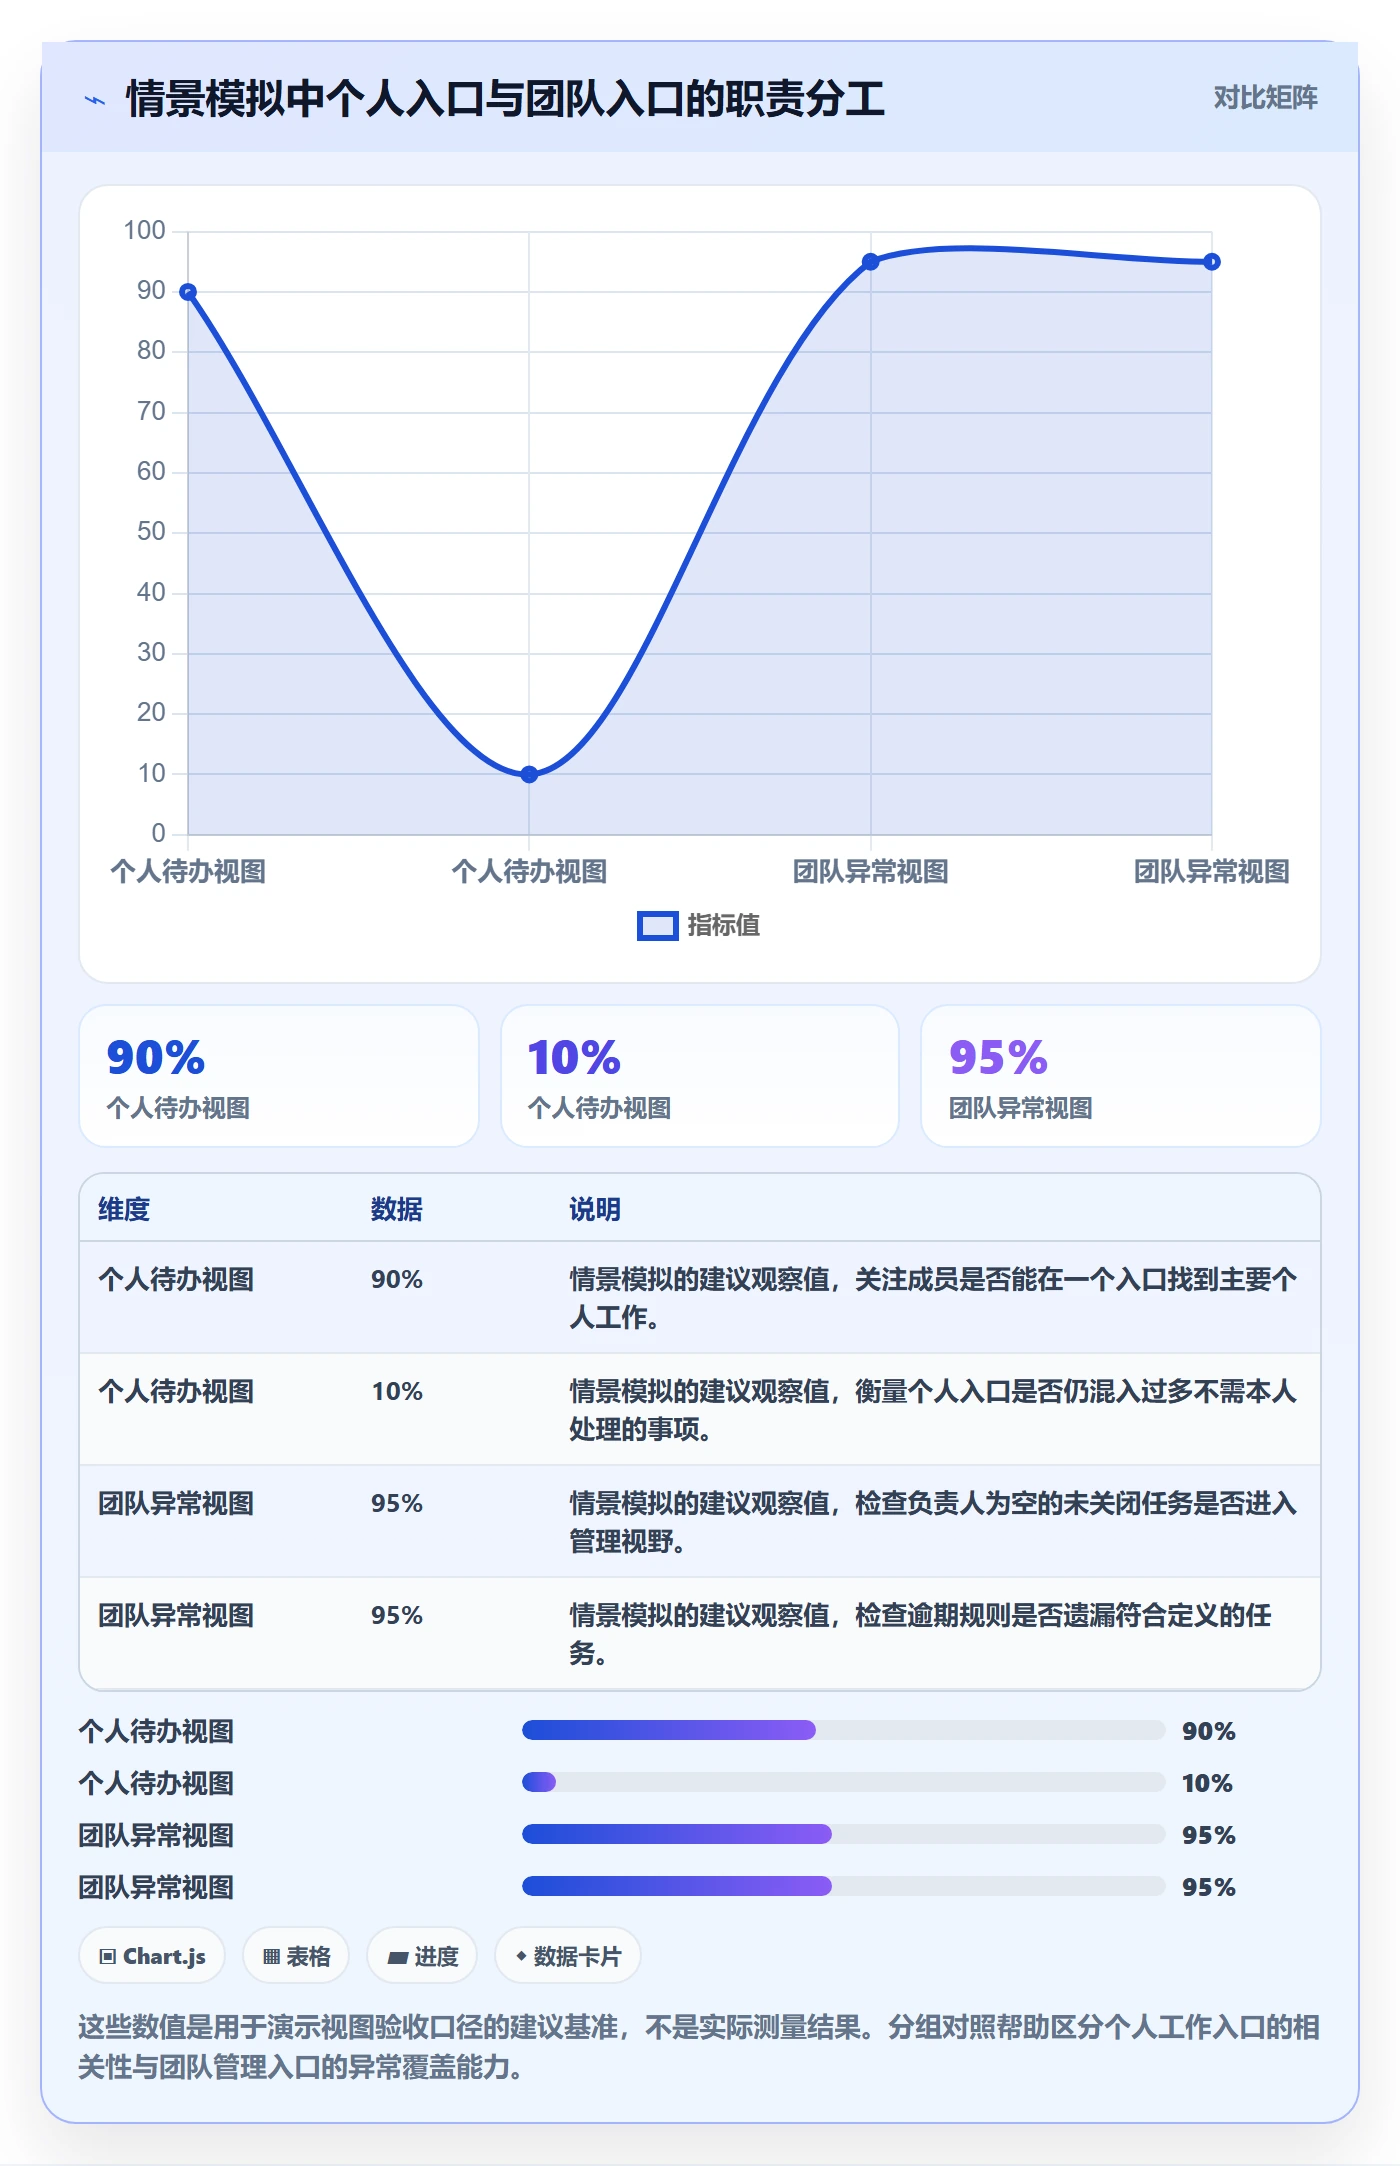The width and height of the screenshot is (1400, 2166).
Task: Click the description about 检查负责人为空的未关闭任务
Action: 934,1522
